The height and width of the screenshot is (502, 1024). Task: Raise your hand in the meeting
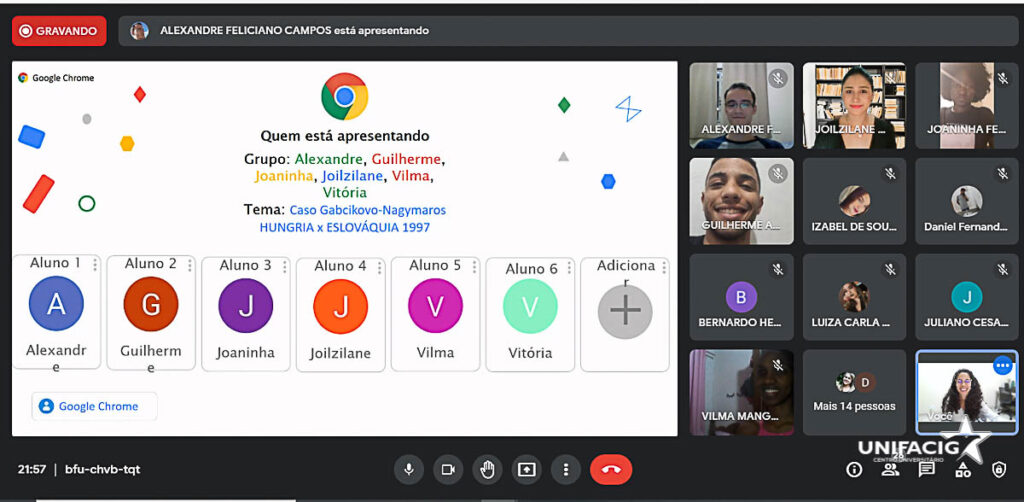click(487, 469)
